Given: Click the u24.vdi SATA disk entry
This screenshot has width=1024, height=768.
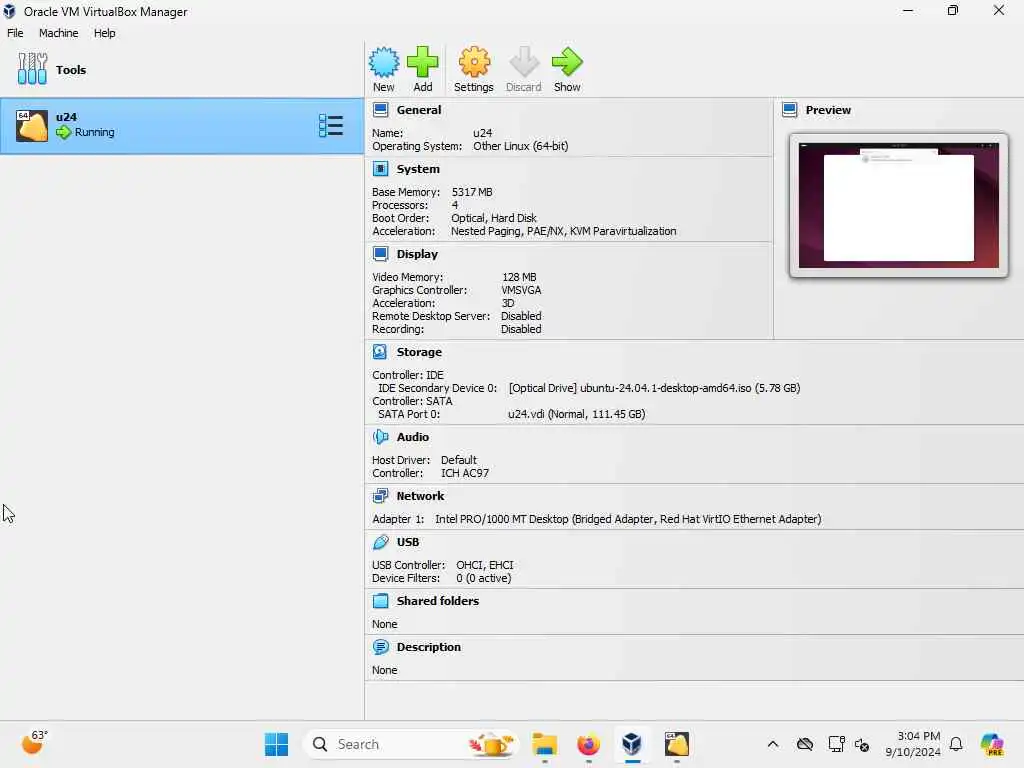Looking at the screenshot, I should tap(577, 414).
